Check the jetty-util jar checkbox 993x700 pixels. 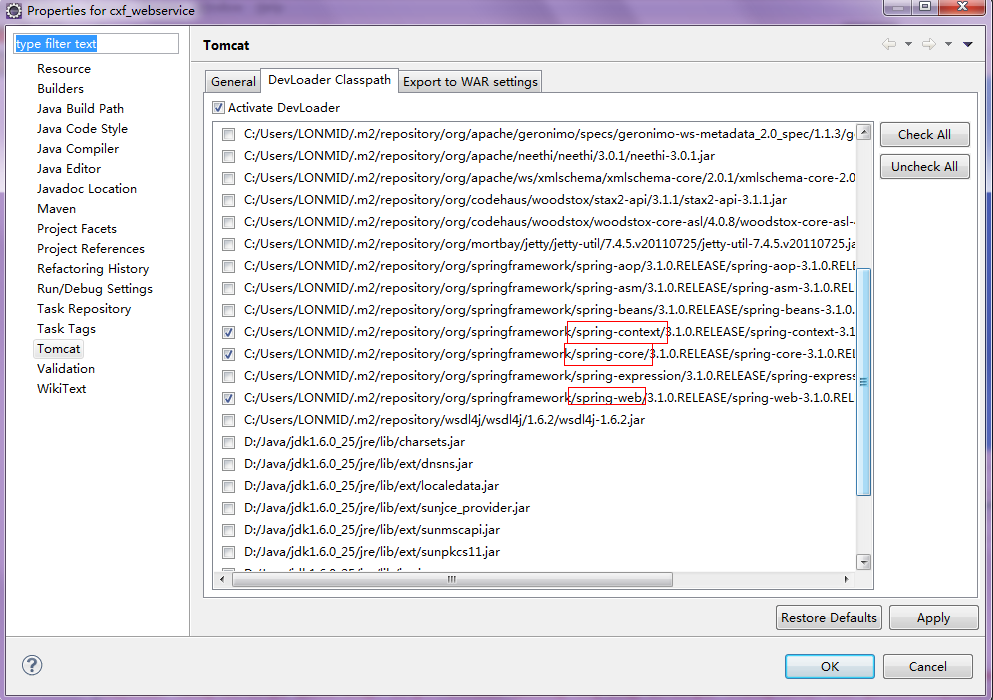pyautogui.click(x=229, y=245)
